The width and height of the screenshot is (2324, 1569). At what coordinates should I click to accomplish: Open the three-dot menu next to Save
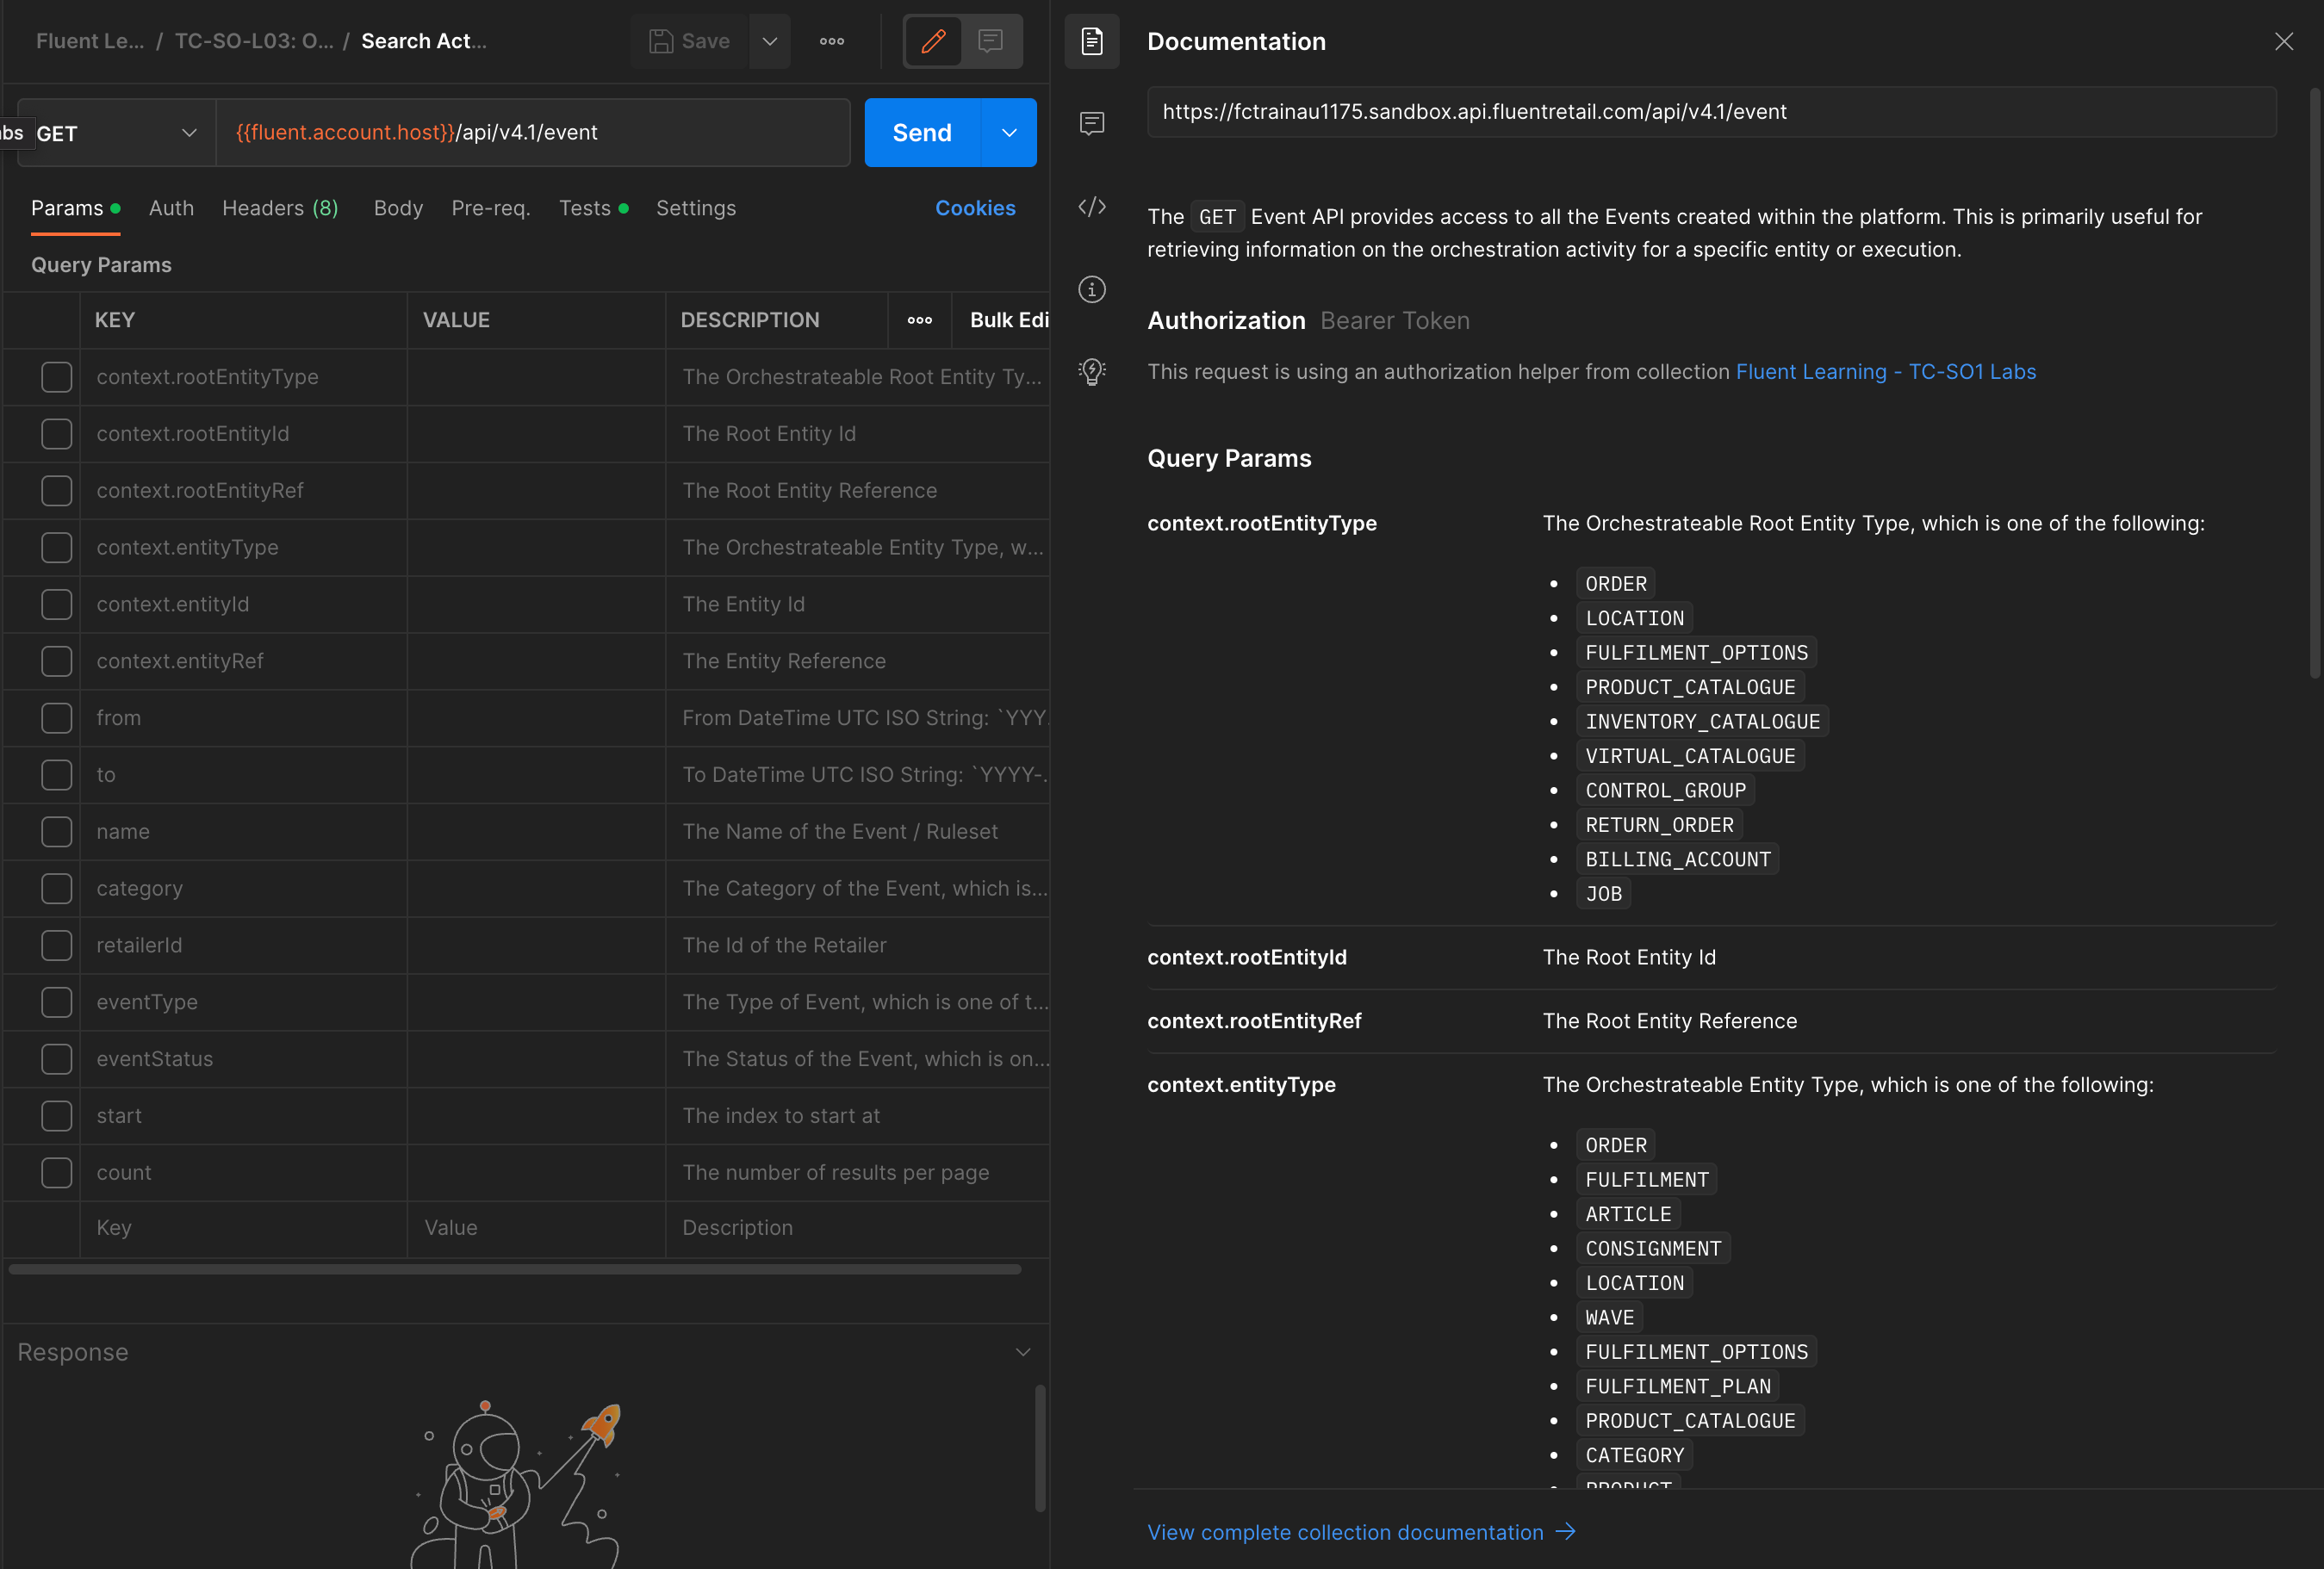point(831,41)
